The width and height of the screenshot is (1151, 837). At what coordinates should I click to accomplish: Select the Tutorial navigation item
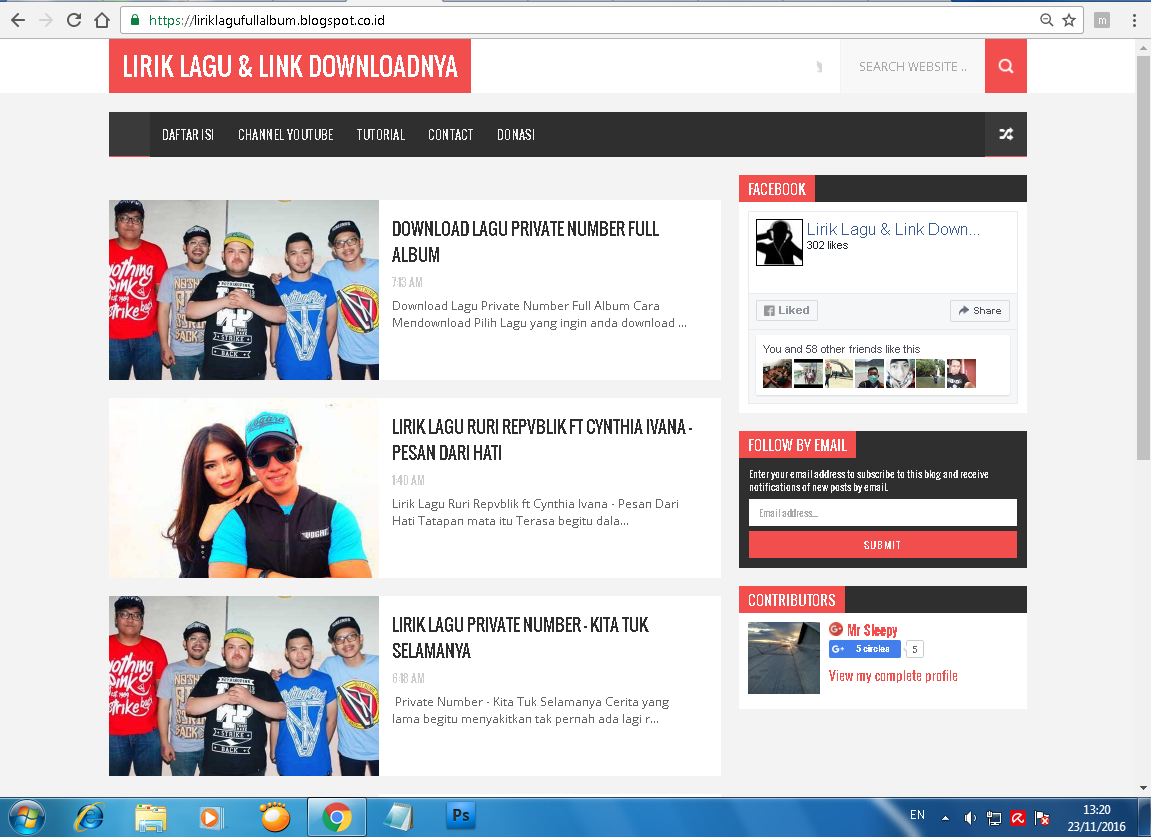(x=380, y=135)
